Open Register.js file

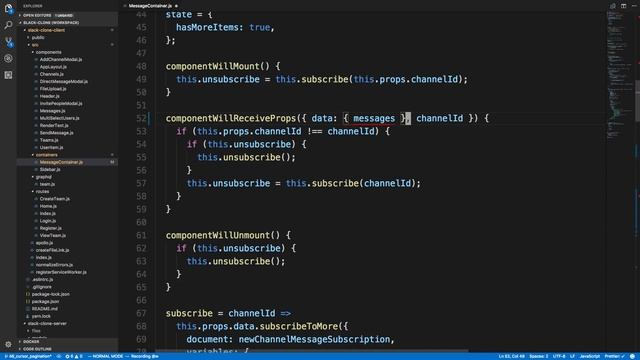[x=51, y=229]
